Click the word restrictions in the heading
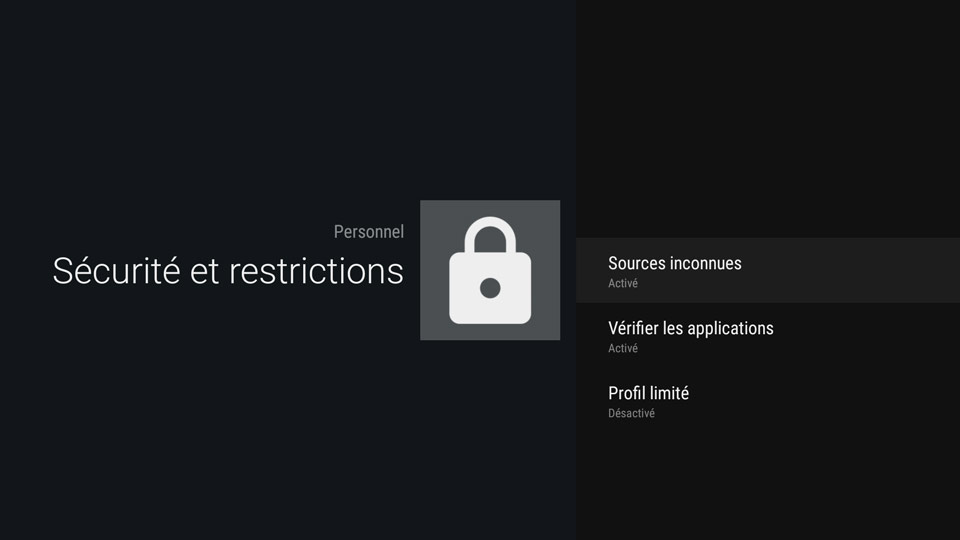The width and height of the screenshot is (960, 540). pyautogui.click(x=316, y=272)
